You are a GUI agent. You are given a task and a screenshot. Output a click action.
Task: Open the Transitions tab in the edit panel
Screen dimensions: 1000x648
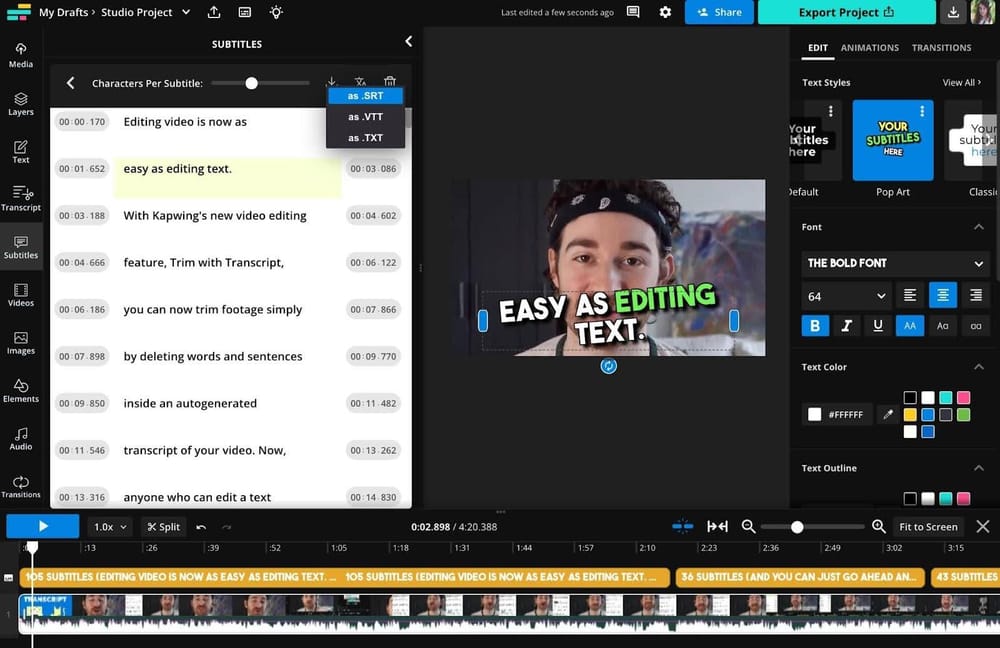tap(942, 47)
